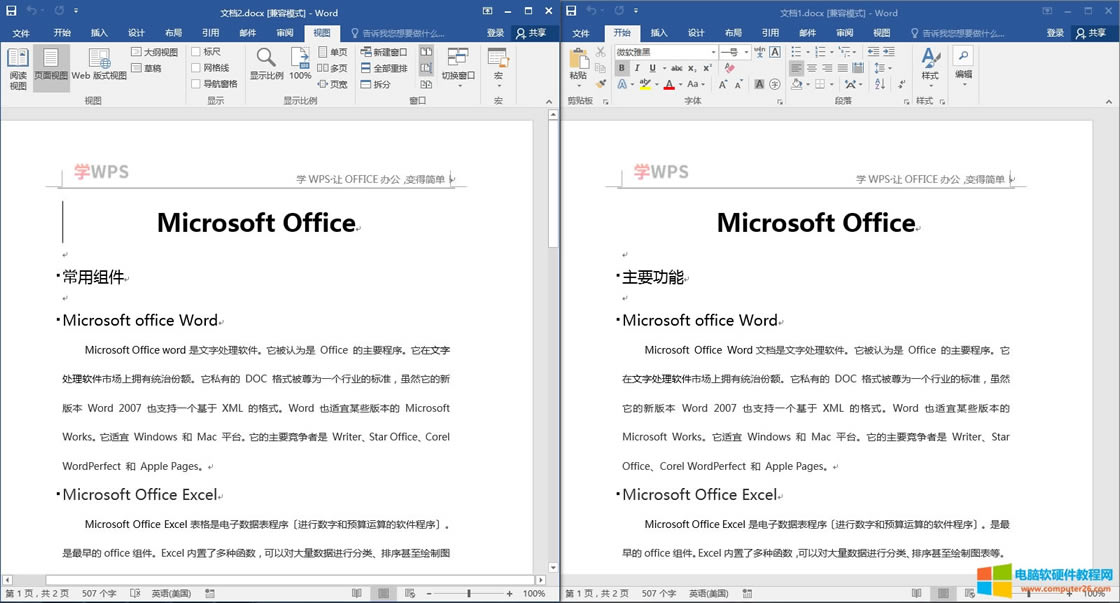Click the Bold button in right window
The height and width of the screenshot is (603, 1120).
[x=621, y=68]
